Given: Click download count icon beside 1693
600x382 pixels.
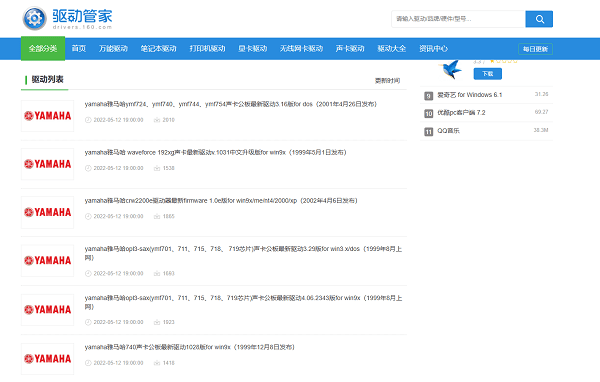Looking at the screenshot, I should pyautogui.click(x=157, y=273).
